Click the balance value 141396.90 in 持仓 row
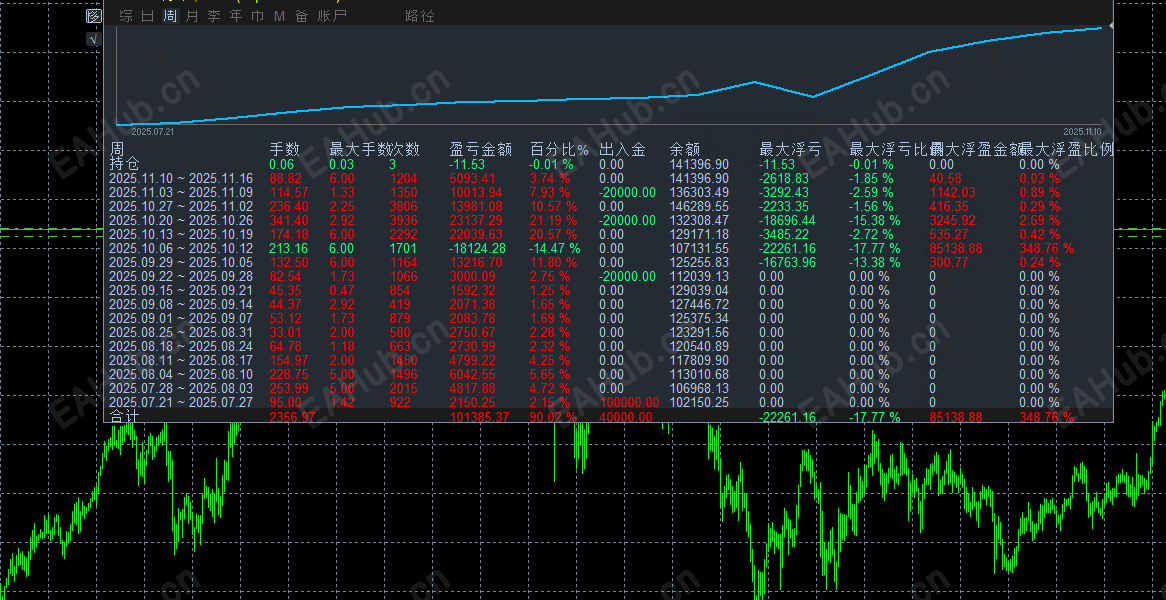 point(700,164)
